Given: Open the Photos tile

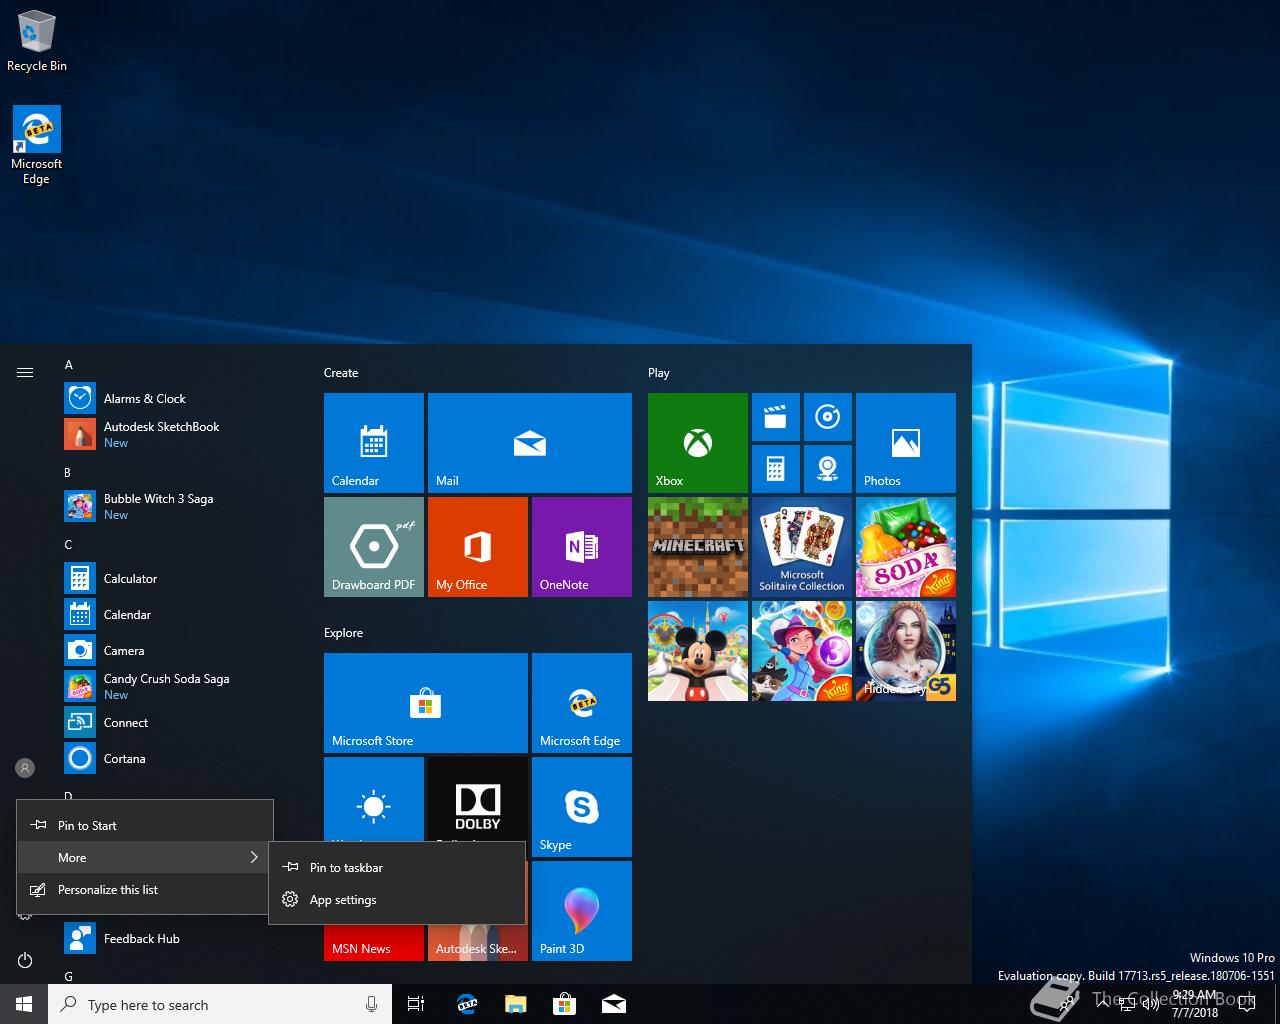Looking at the screenshot, I should point(906,443).
